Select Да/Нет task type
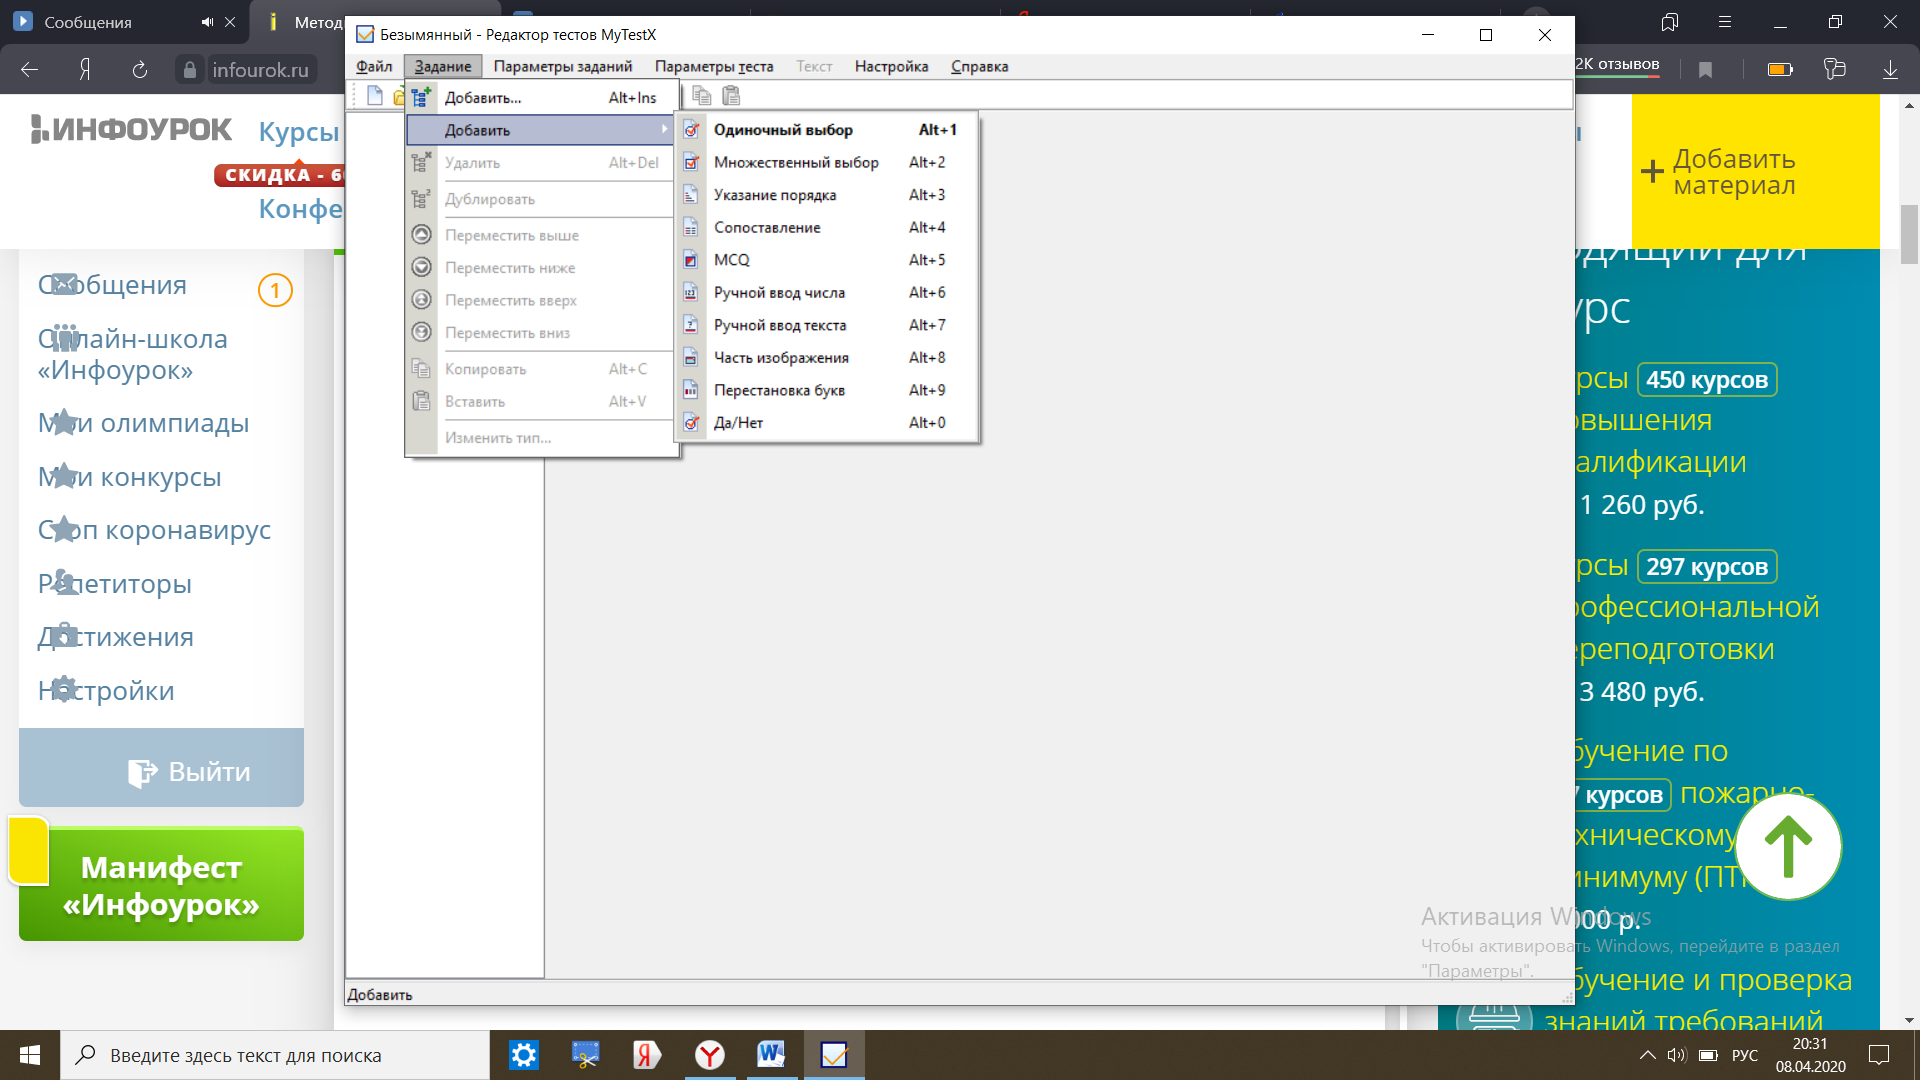The width and height of the screenshot is (1920, 1080). pyautogui.click(x=826, y=422)
